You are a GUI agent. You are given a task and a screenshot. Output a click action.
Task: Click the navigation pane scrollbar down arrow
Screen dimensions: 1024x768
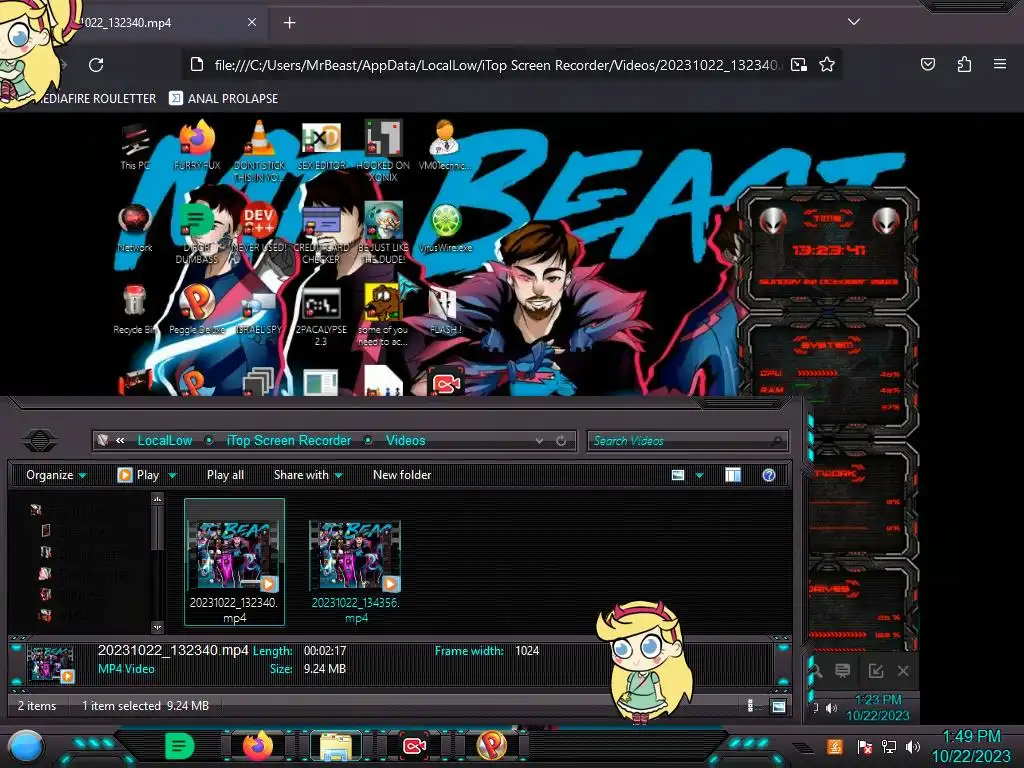coord(157,627)
